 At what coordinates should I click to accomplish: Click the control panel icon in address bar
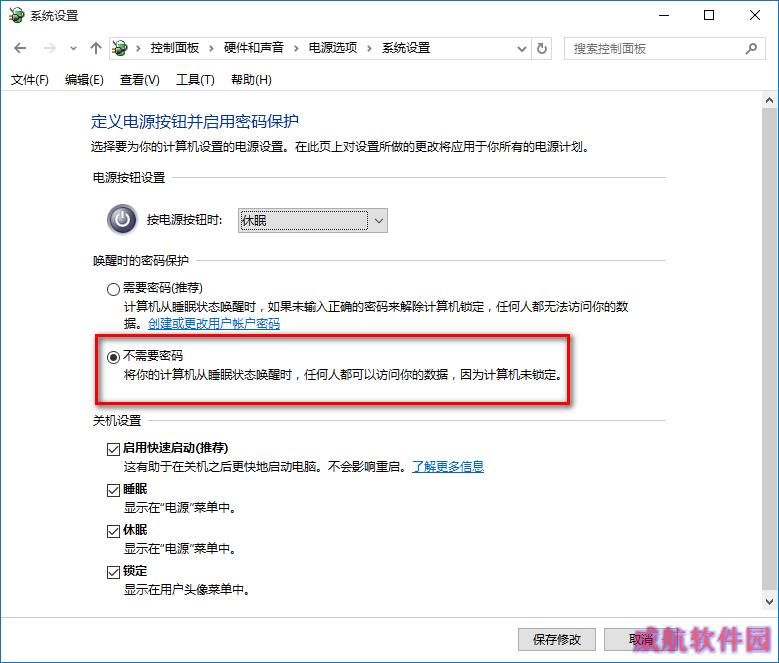[x=120, y=48]
